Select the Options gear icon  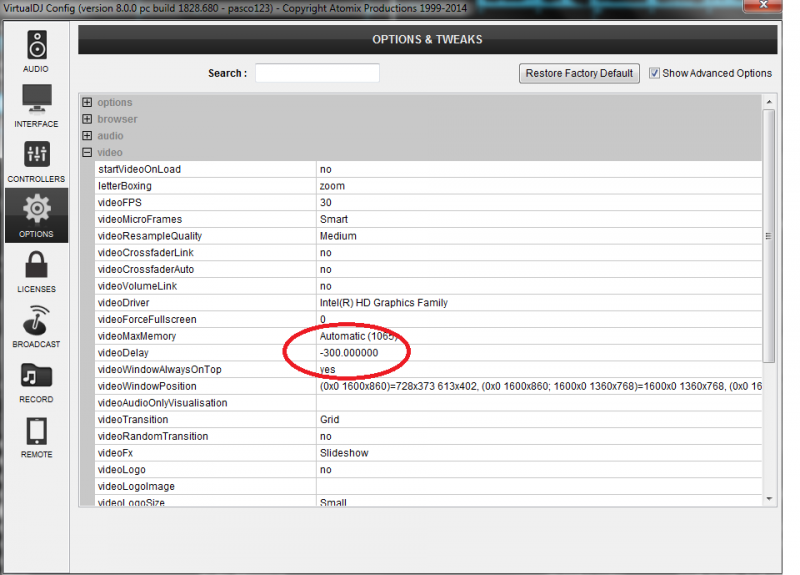pos(36,210)
